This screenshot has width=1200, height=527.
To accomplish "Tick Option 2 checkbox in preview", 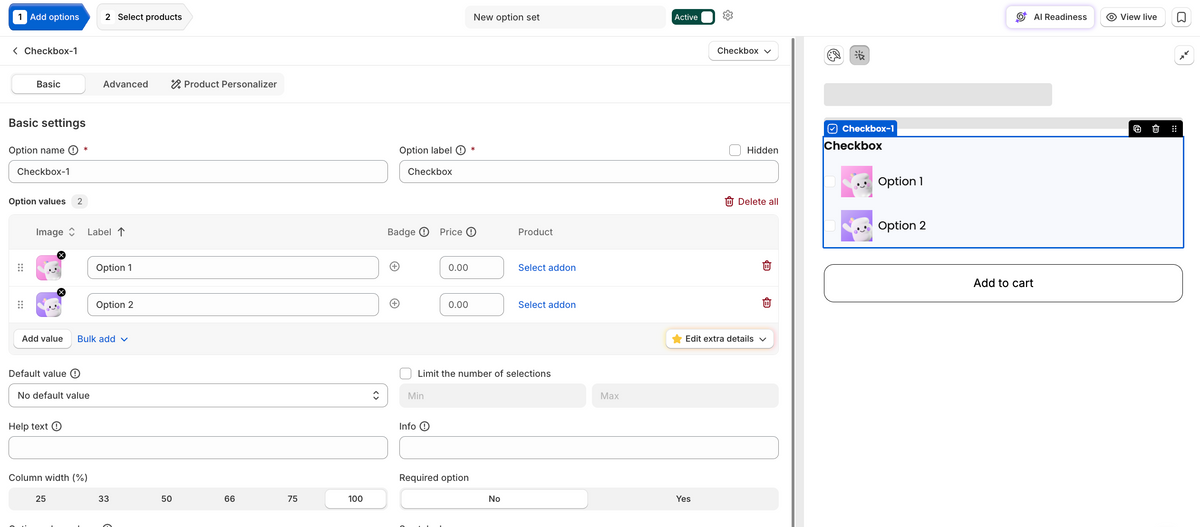I will (830, 226).
